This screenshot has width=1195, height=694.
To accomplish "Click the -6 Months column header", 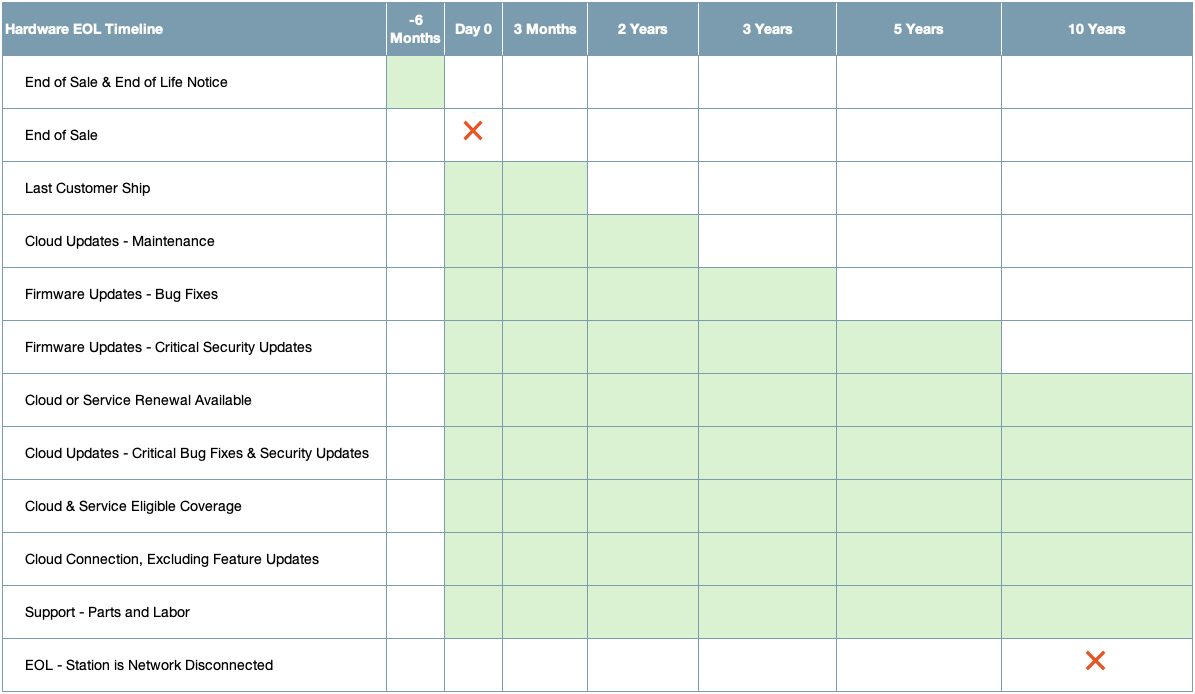I will click(x=415, y=29).
